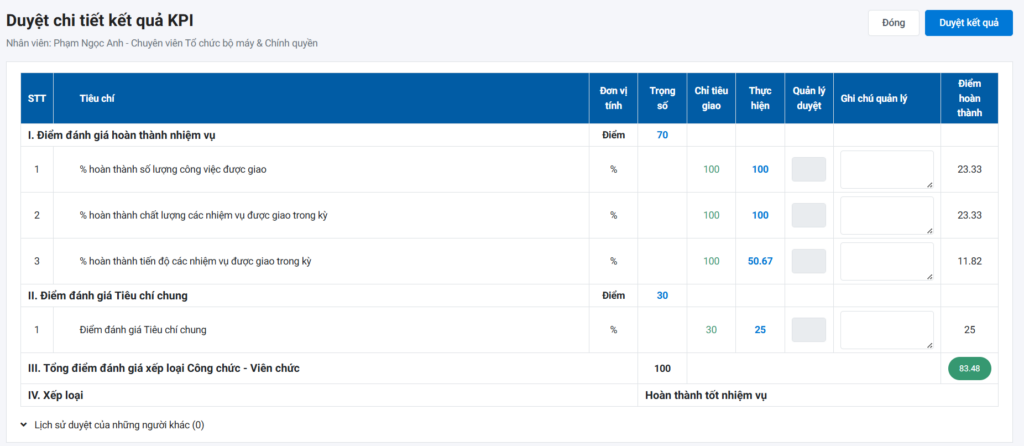Click Thực hiện value for số lượng công việc
Screen dimensions: 1024x446
pos(760,170)
